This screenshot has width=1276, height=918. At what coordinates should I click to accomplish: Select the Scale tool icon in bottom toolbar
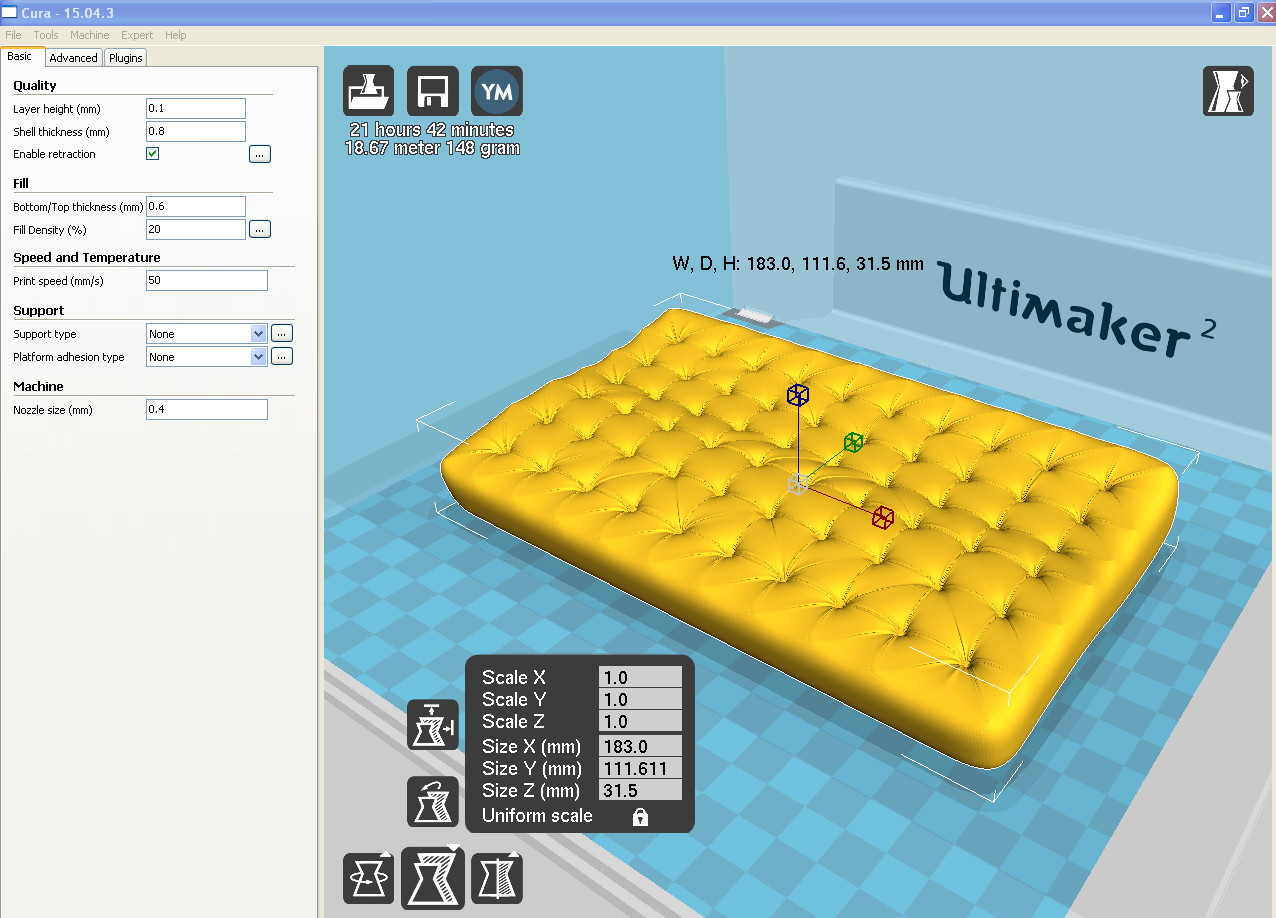pyautogui.click(x=432, y=878)
